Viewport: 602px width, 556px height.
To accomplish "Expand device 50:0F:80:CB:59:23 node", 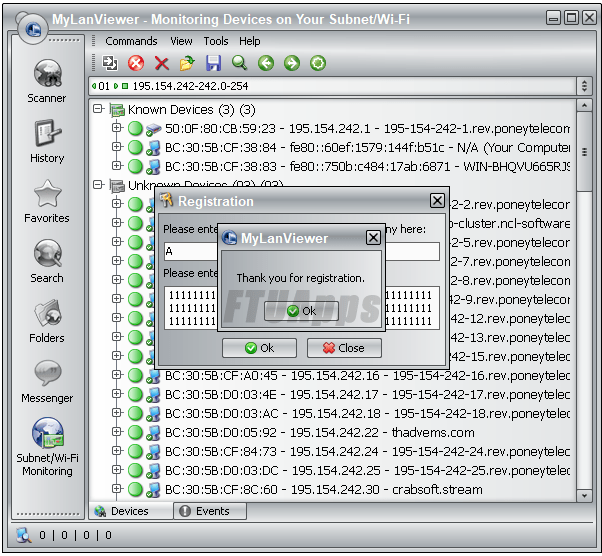I will click(117, 128).
